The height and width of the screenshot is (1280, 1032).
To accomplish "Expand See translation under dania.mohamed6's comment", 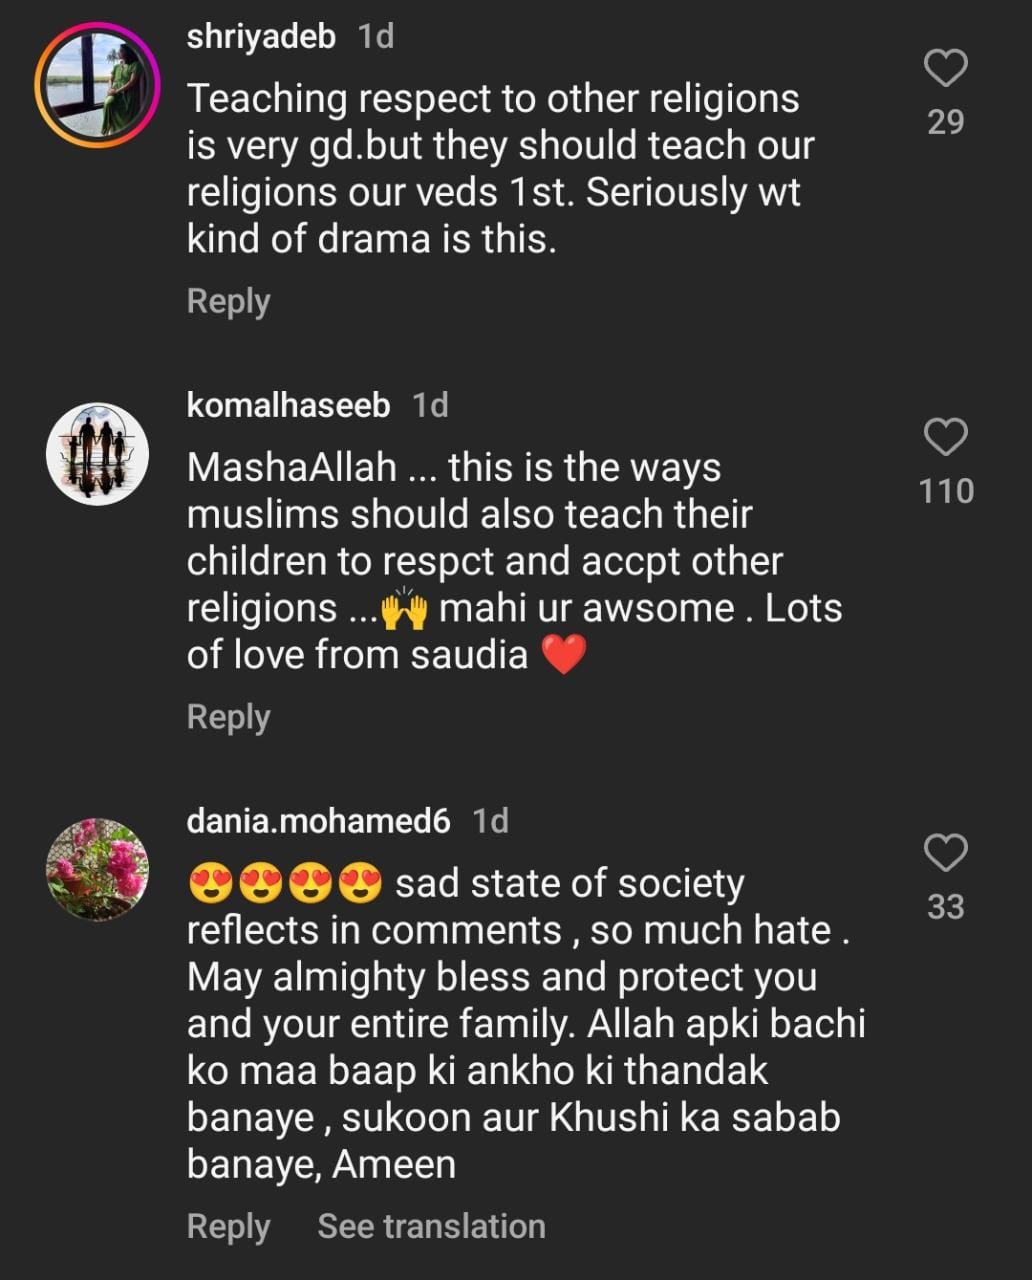I will coord(431,1227).
